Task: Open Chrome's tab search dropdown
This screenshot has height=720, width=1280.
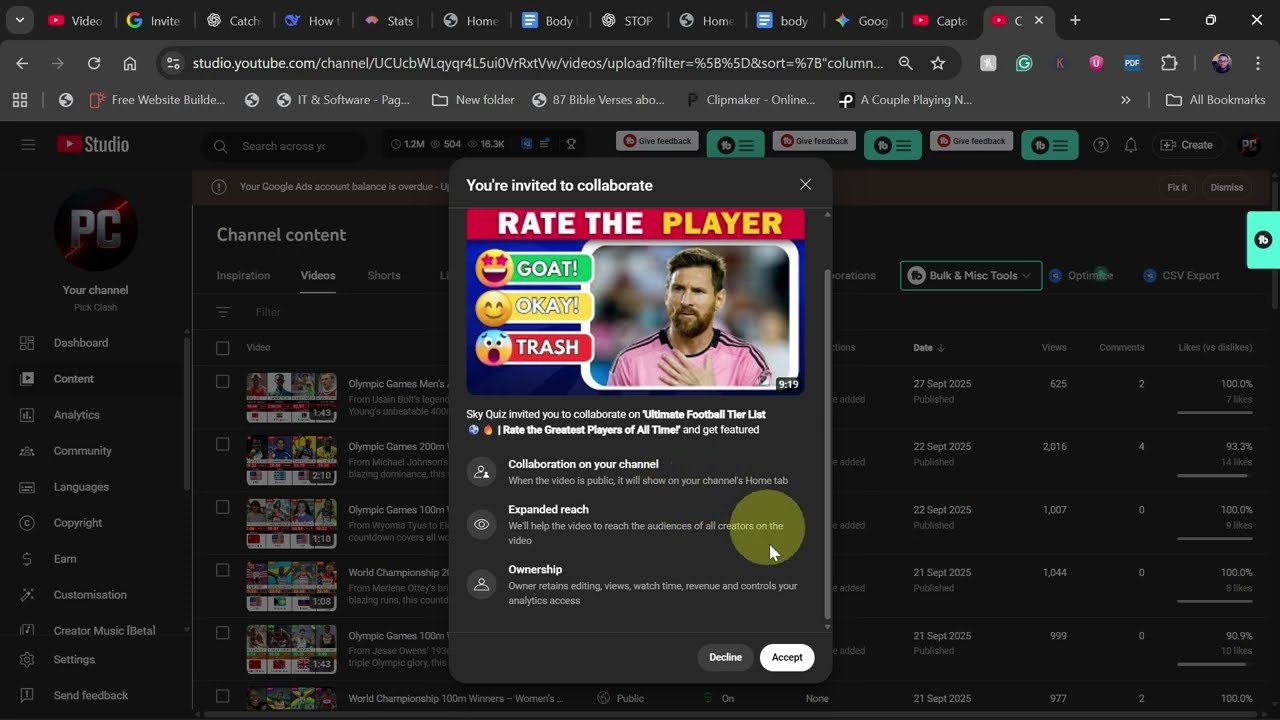Action: tap(20, 20)
